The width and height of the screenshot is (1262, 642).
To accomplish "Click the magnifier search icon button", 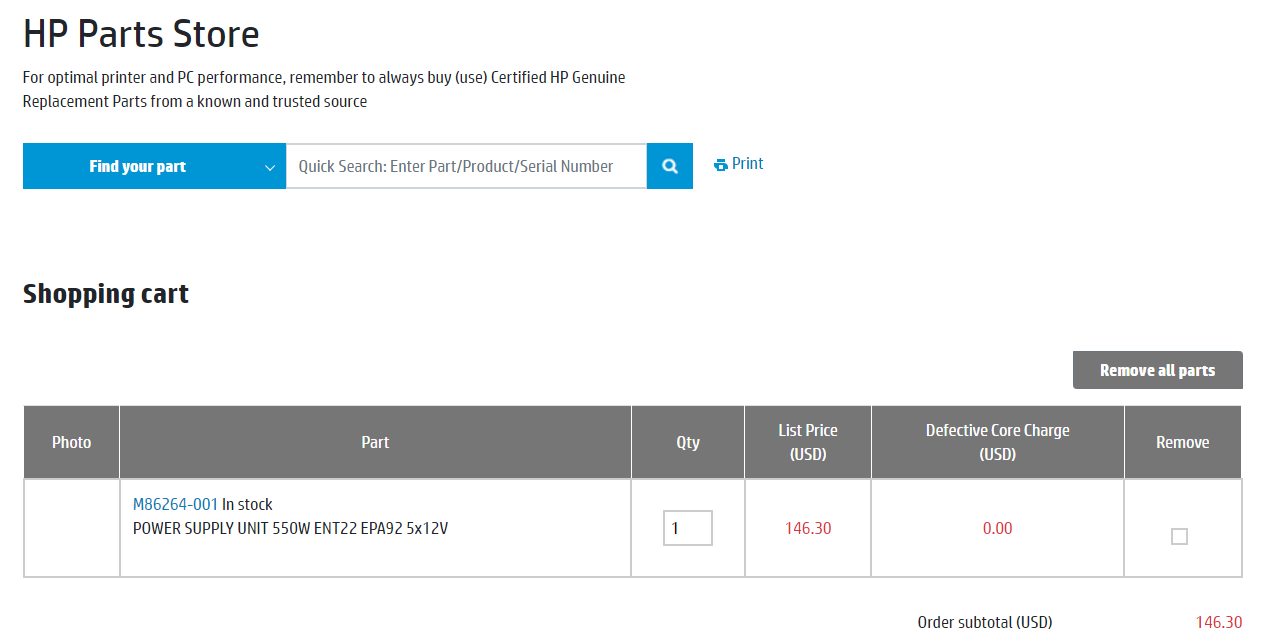I will [670, 166].
